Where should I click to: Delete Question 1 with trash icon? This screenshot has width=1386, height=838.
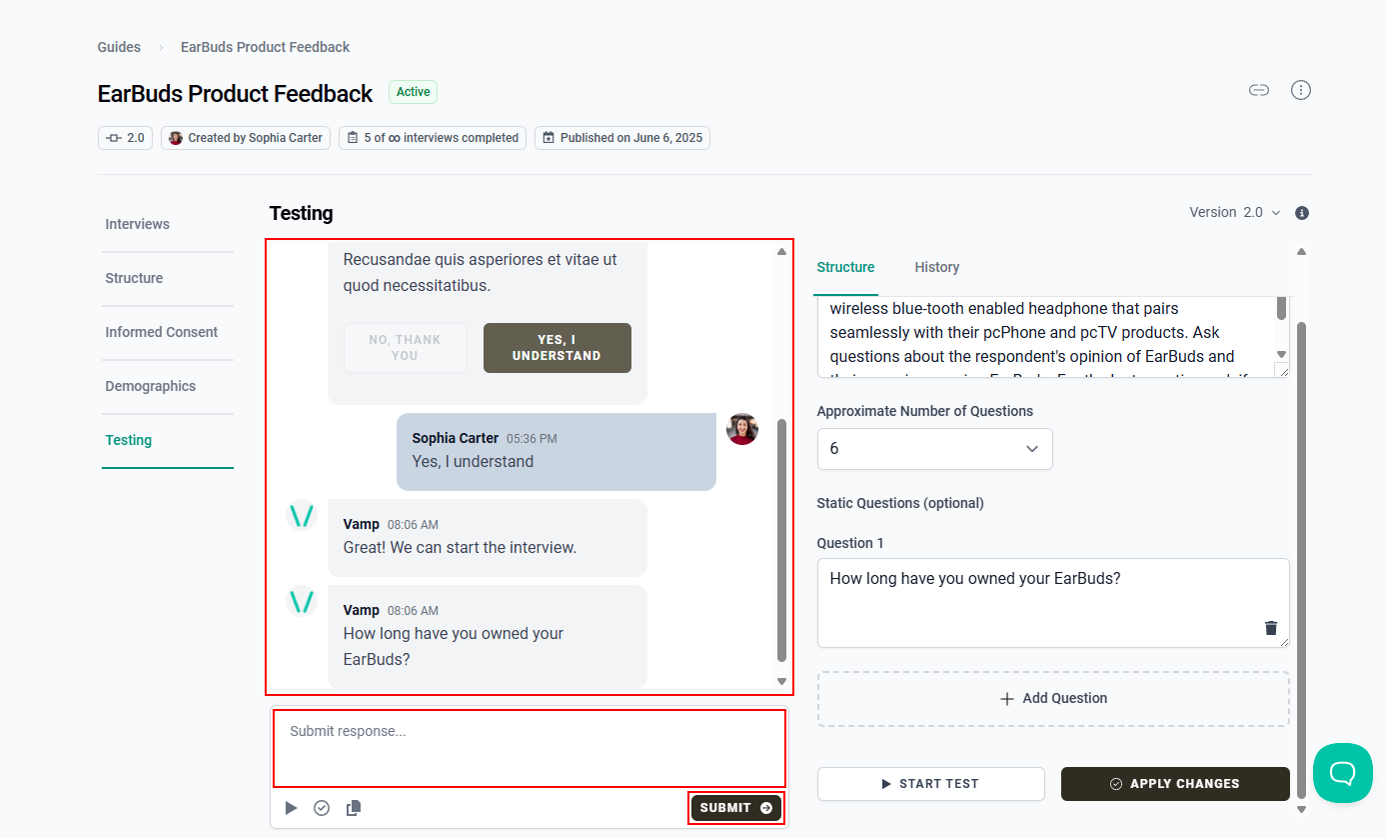[1271, 628]
